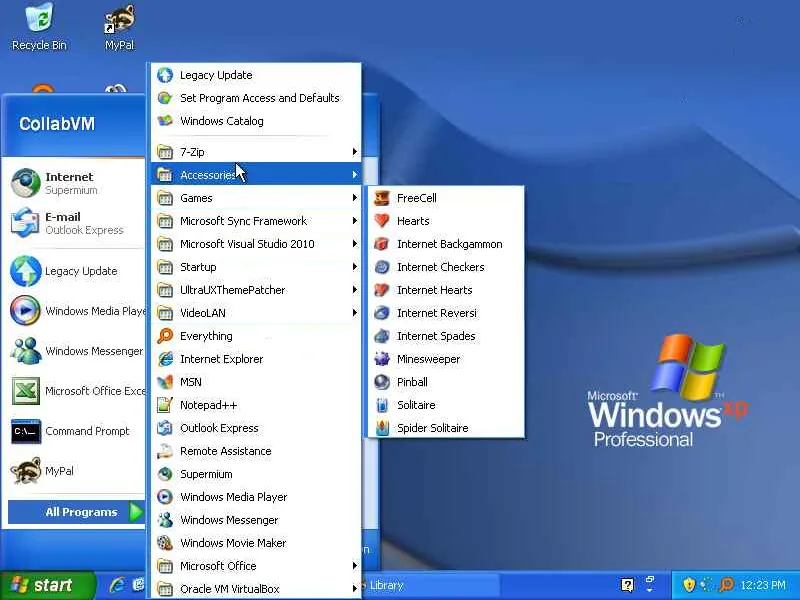Open Legacy Update in Start menu left pane
Viewport: 800px width, 600px height.
(x=77, y=271)
